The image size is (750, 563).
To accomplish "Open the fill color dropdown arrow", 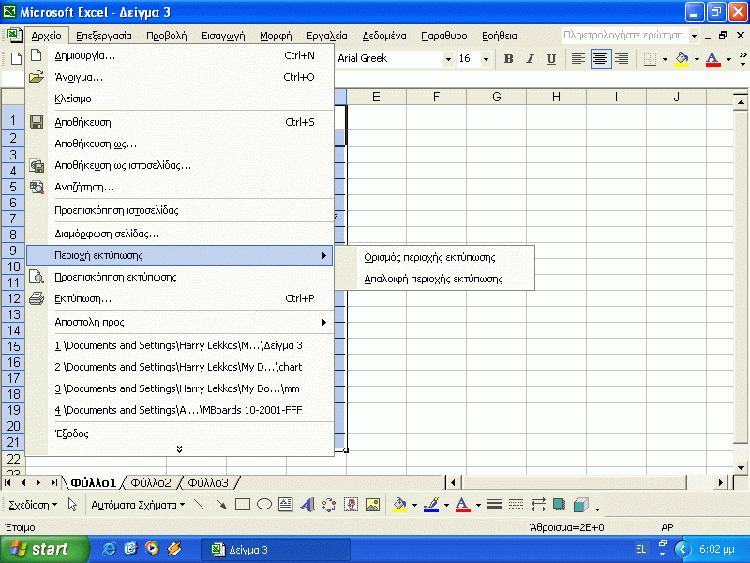I will [x=696, y=59].
